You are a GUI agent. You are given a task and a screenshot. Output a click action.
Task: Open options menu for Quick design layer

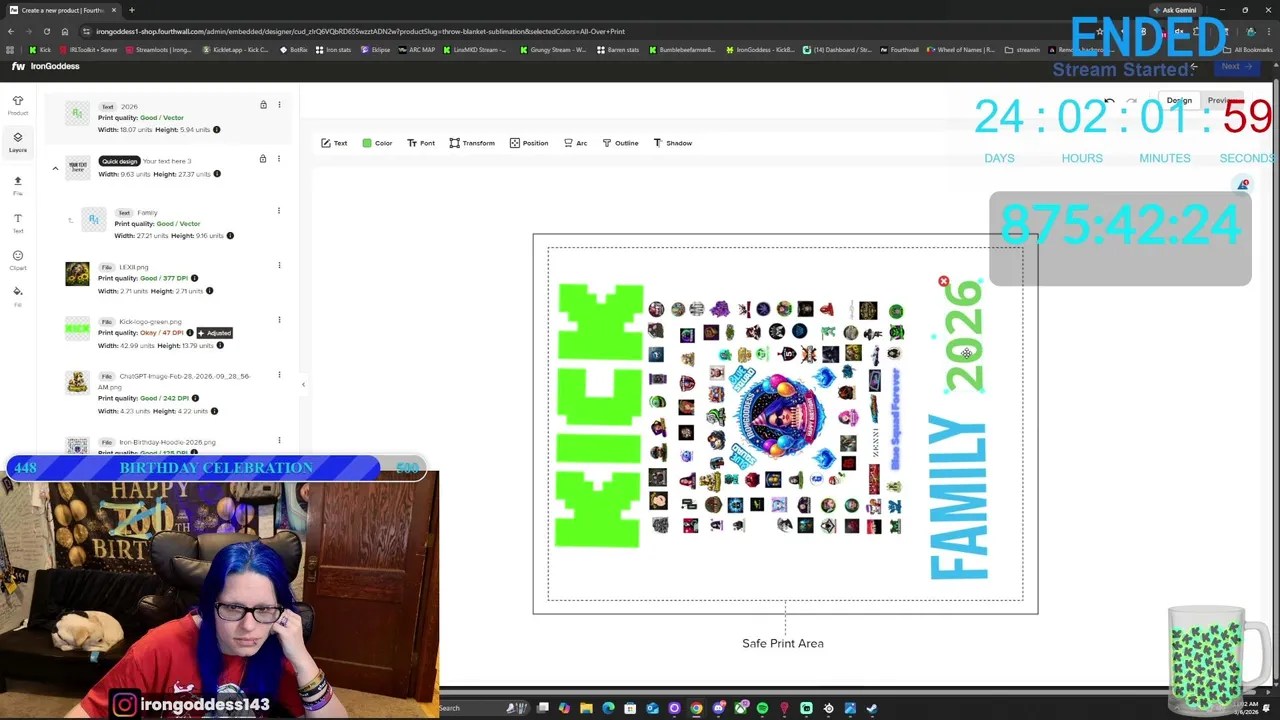click(x=279, y=159)
